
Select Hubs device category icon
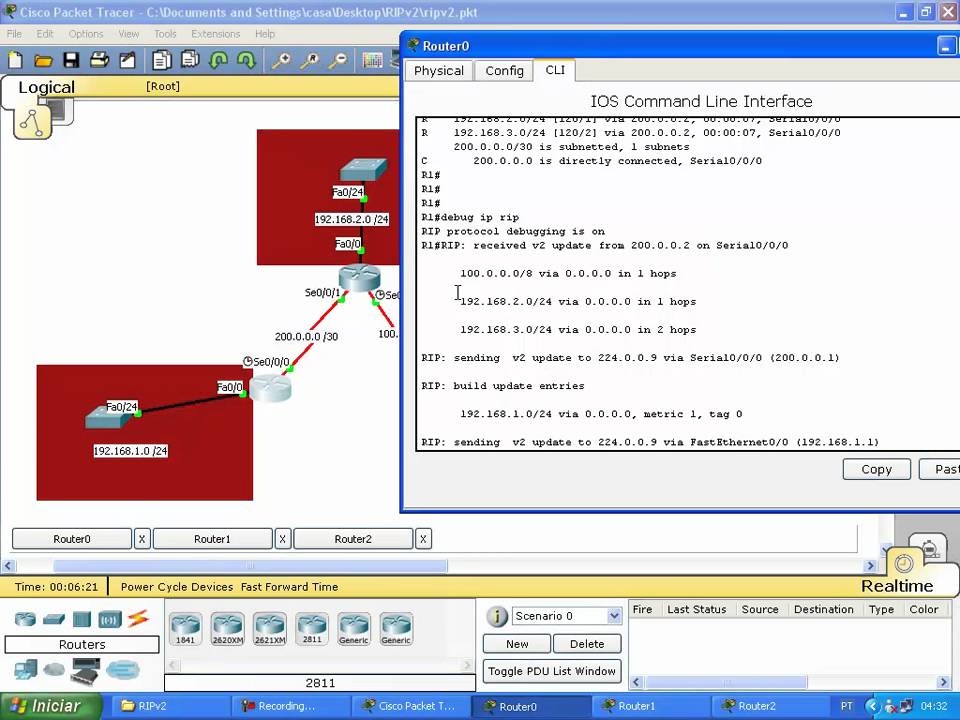pos(81,619)
